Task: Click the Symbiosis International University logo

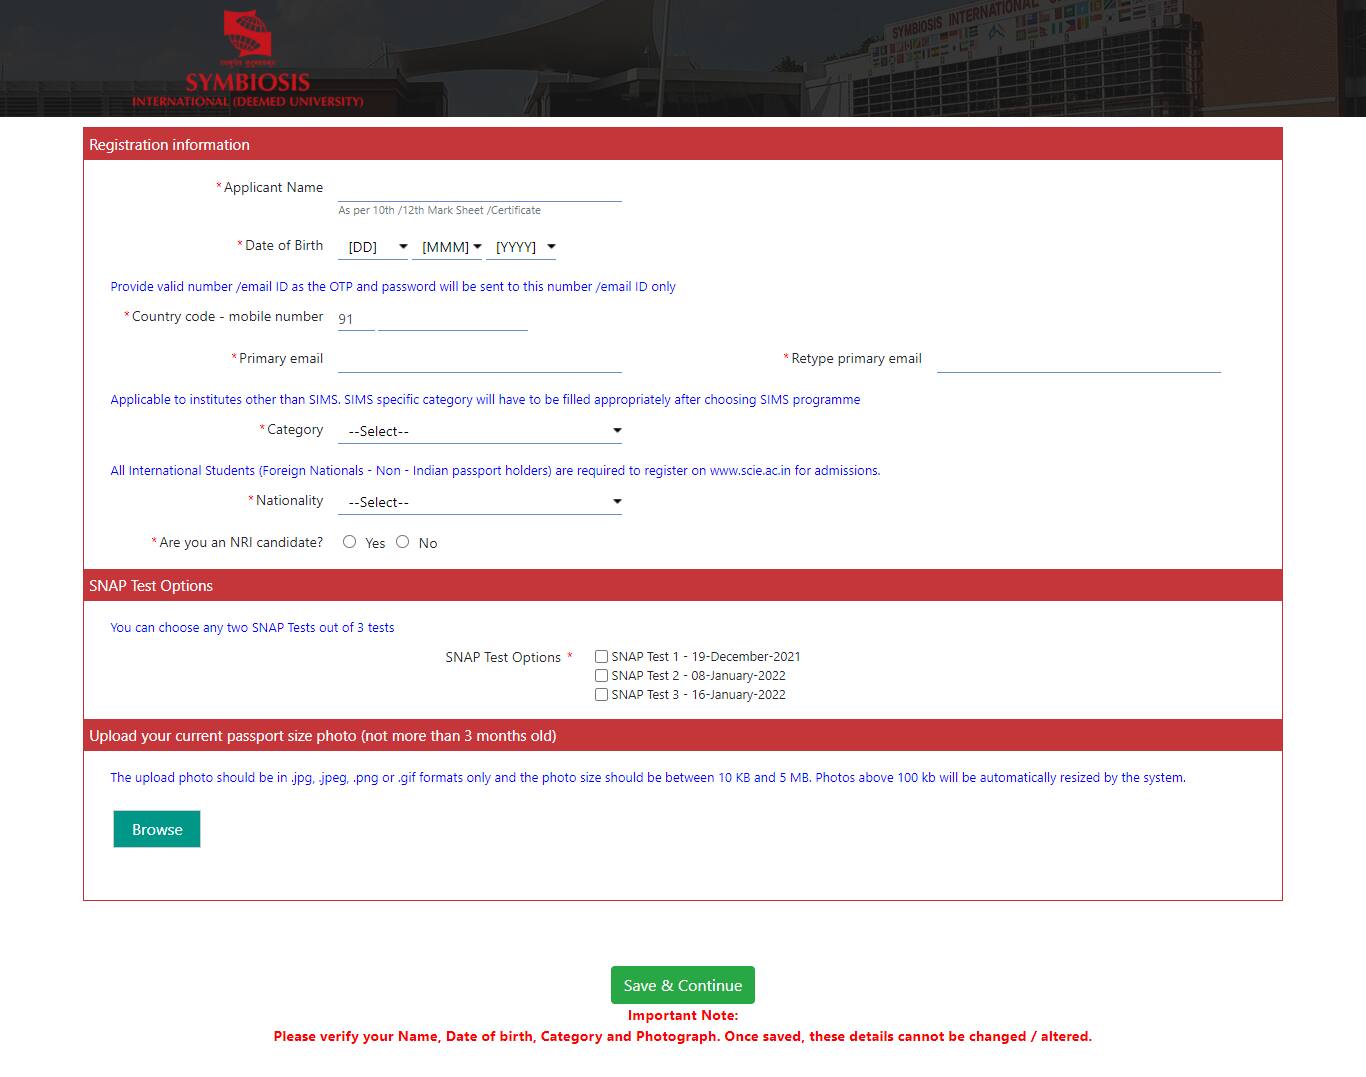Action: 247,55
